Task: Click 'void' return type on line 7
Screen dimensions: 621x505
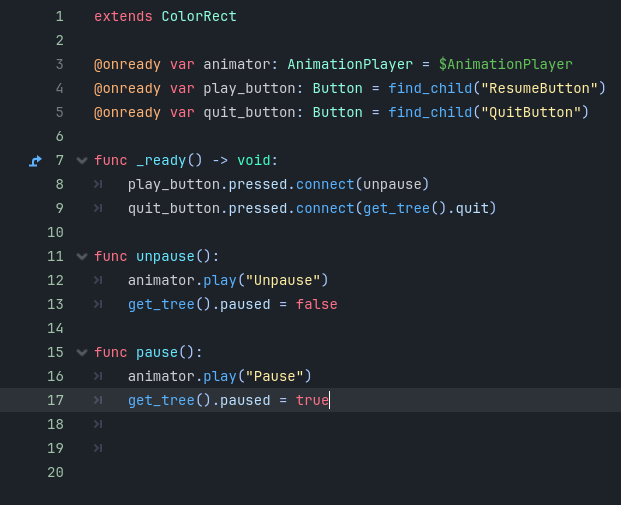Action: click(x=253, y=160)
